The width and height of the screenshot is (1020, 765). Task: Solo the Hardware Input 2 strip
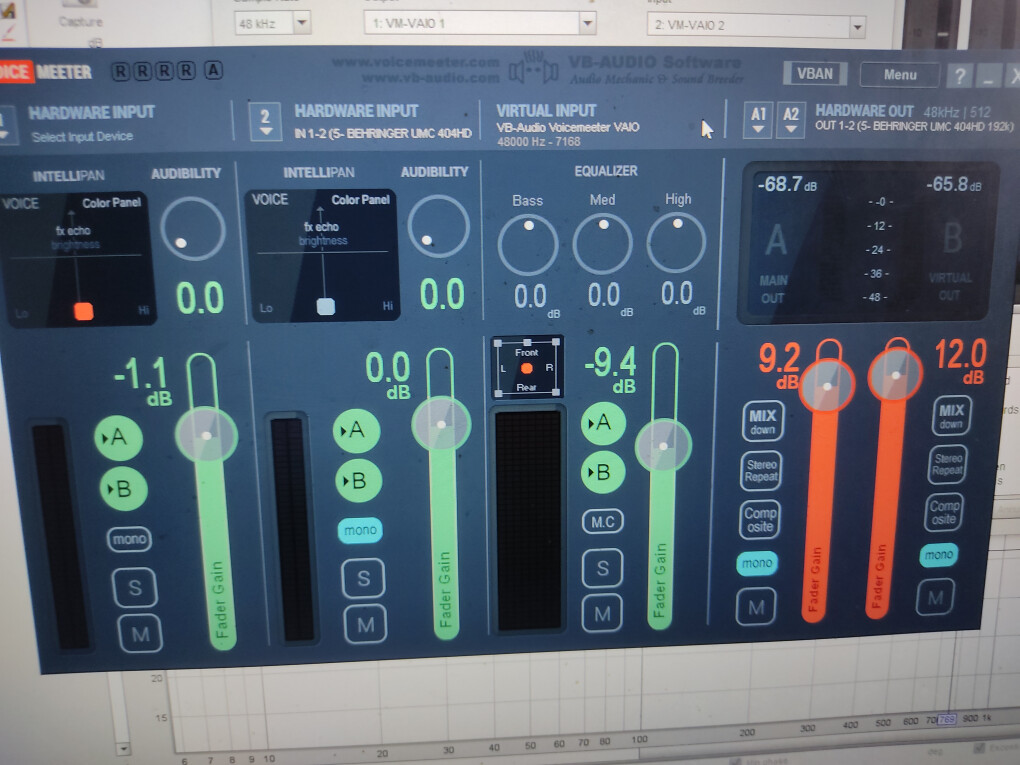[364, 578]
